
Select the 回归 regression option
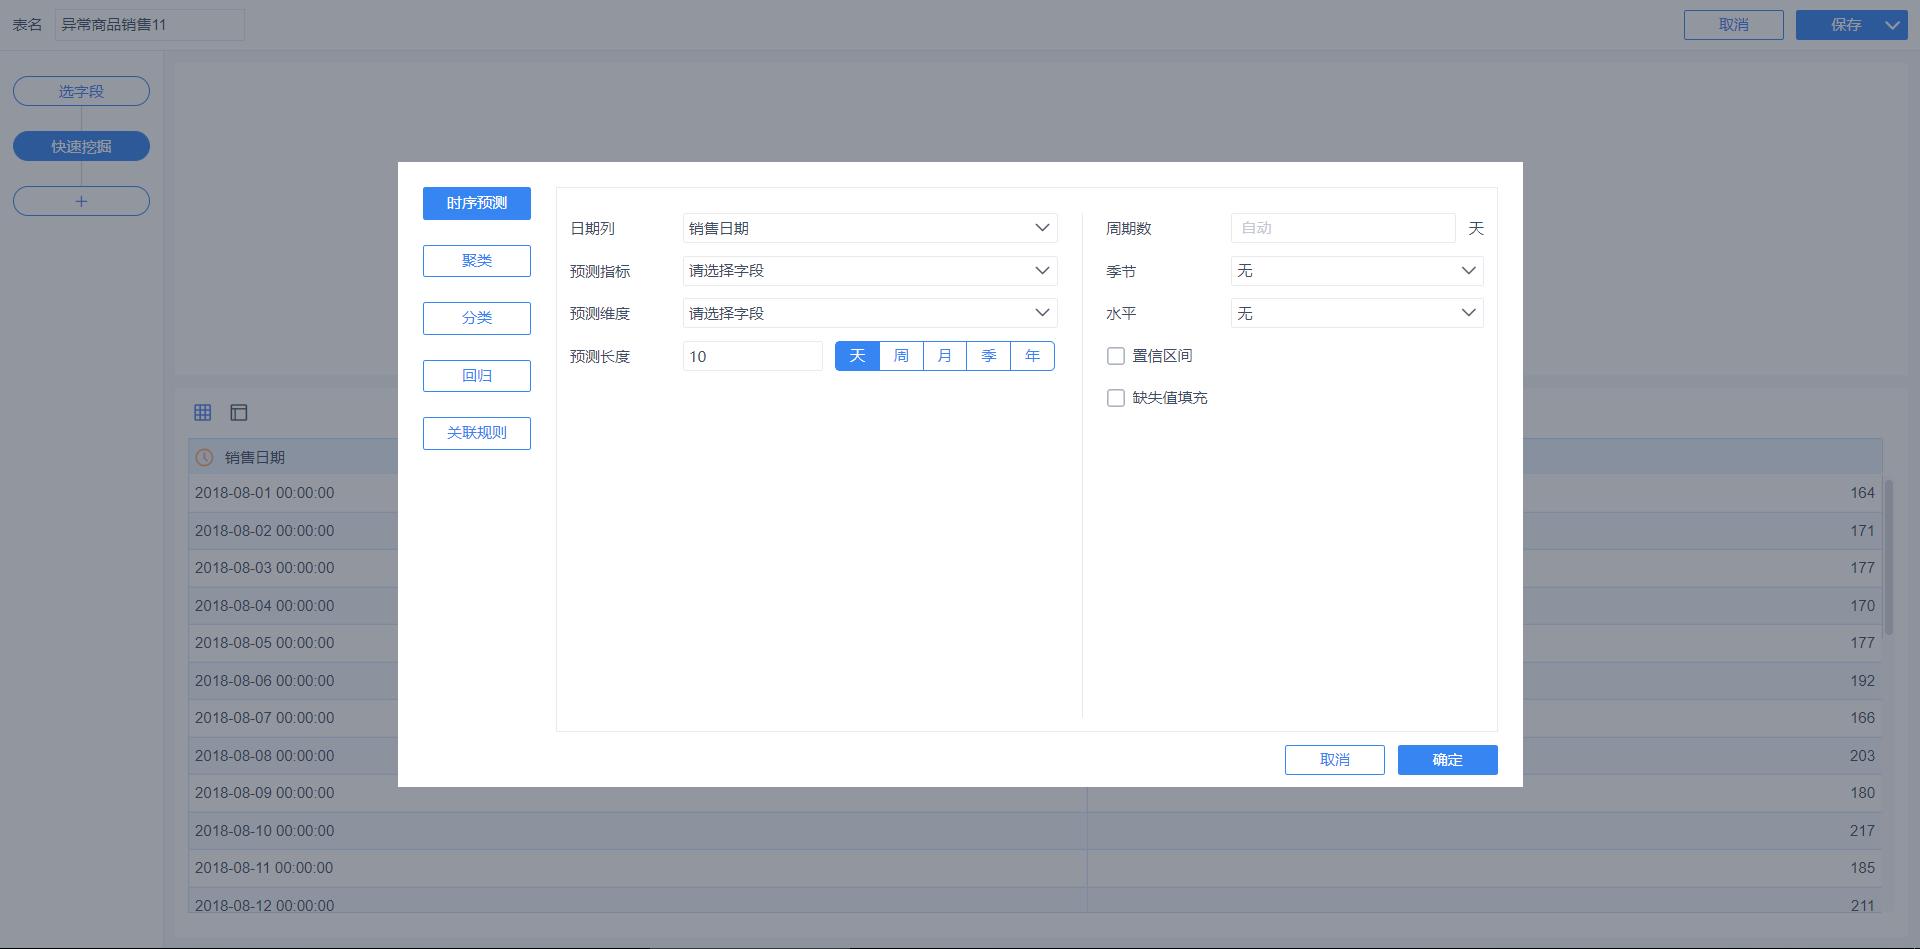pyautogui.click(x=477, y=375)
